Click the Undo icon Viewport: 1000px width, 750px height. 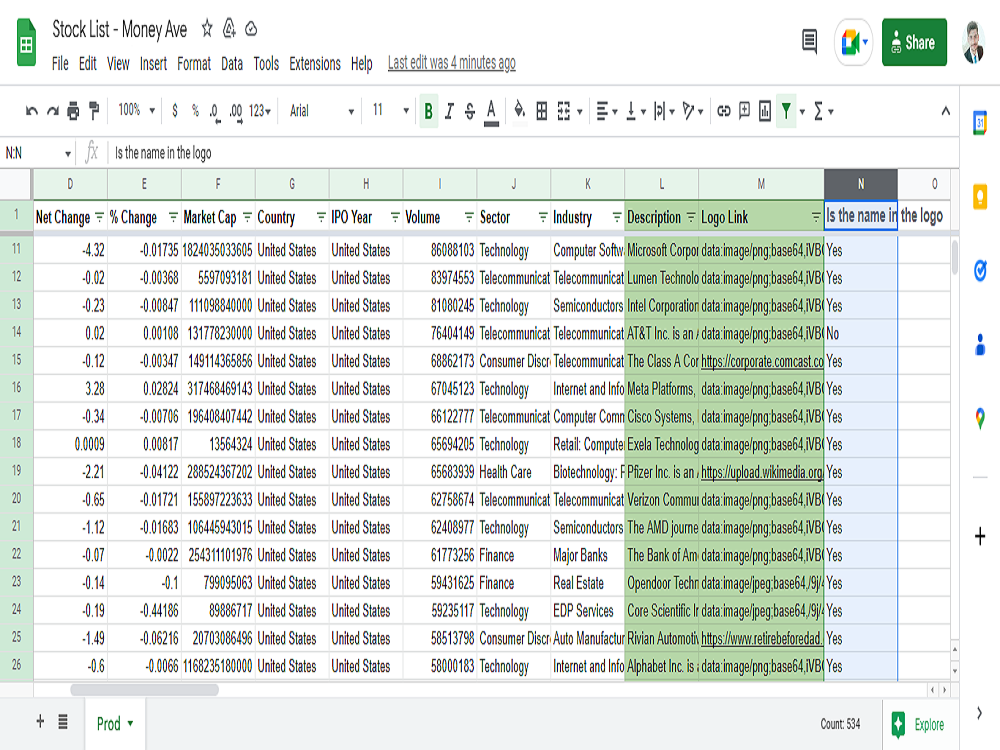[x=31, y=112]
